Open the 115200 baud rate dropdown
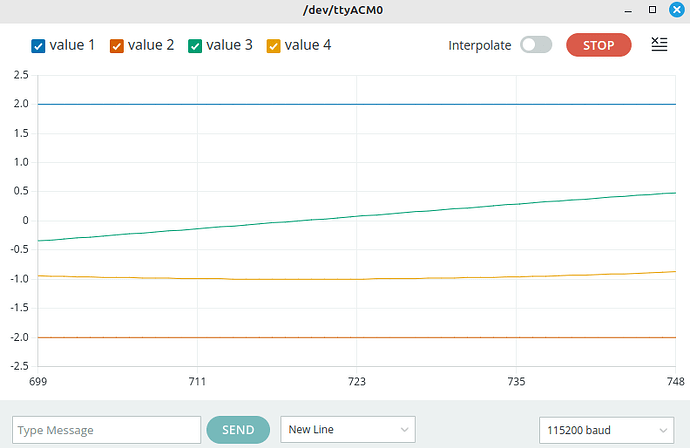 (606, 430)
